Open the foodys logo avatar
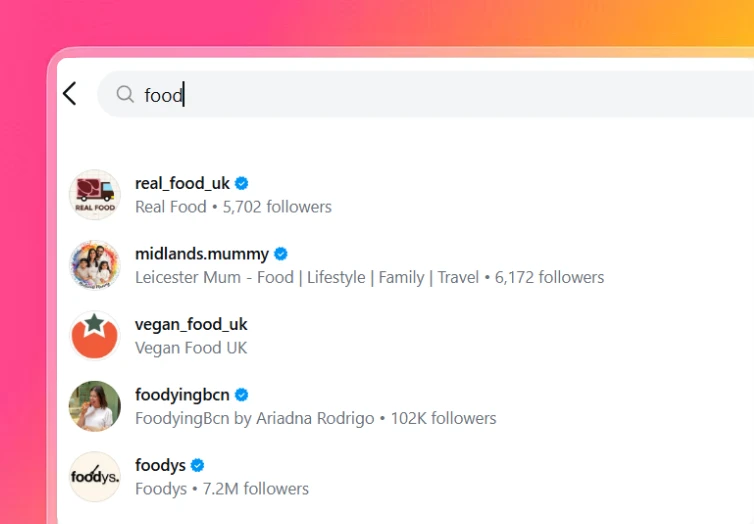754x524 pixels. tap(95, 477)
